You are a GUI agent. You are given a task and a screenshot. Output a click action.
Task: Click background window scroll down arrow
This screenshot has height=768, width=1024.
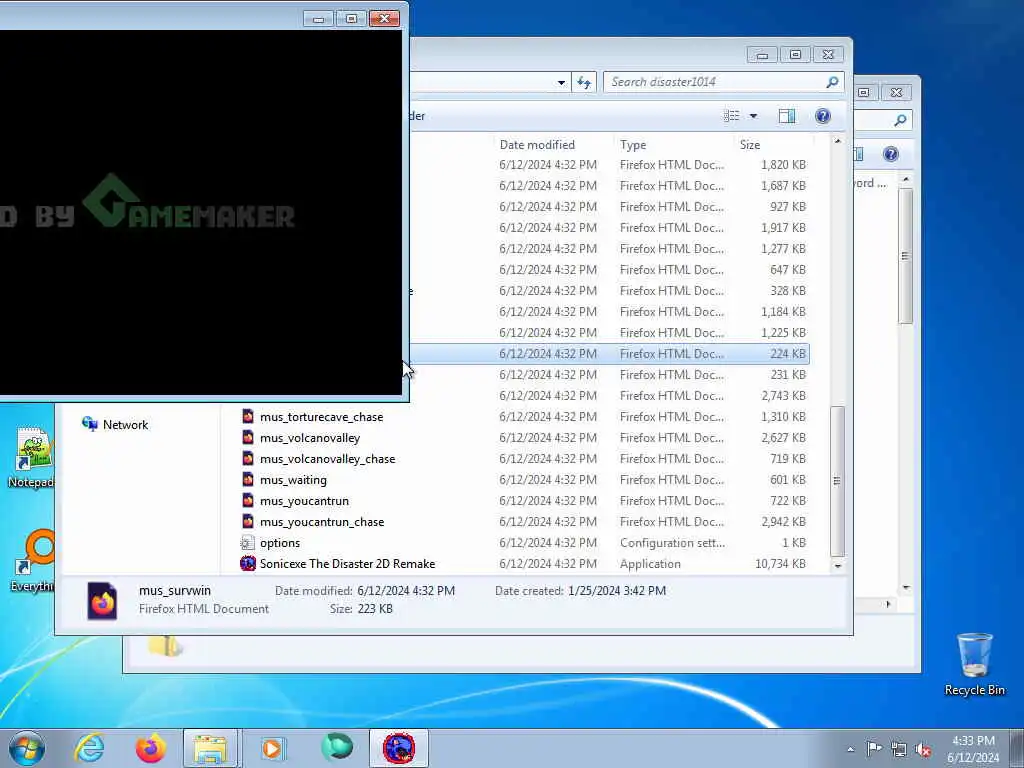906,588
